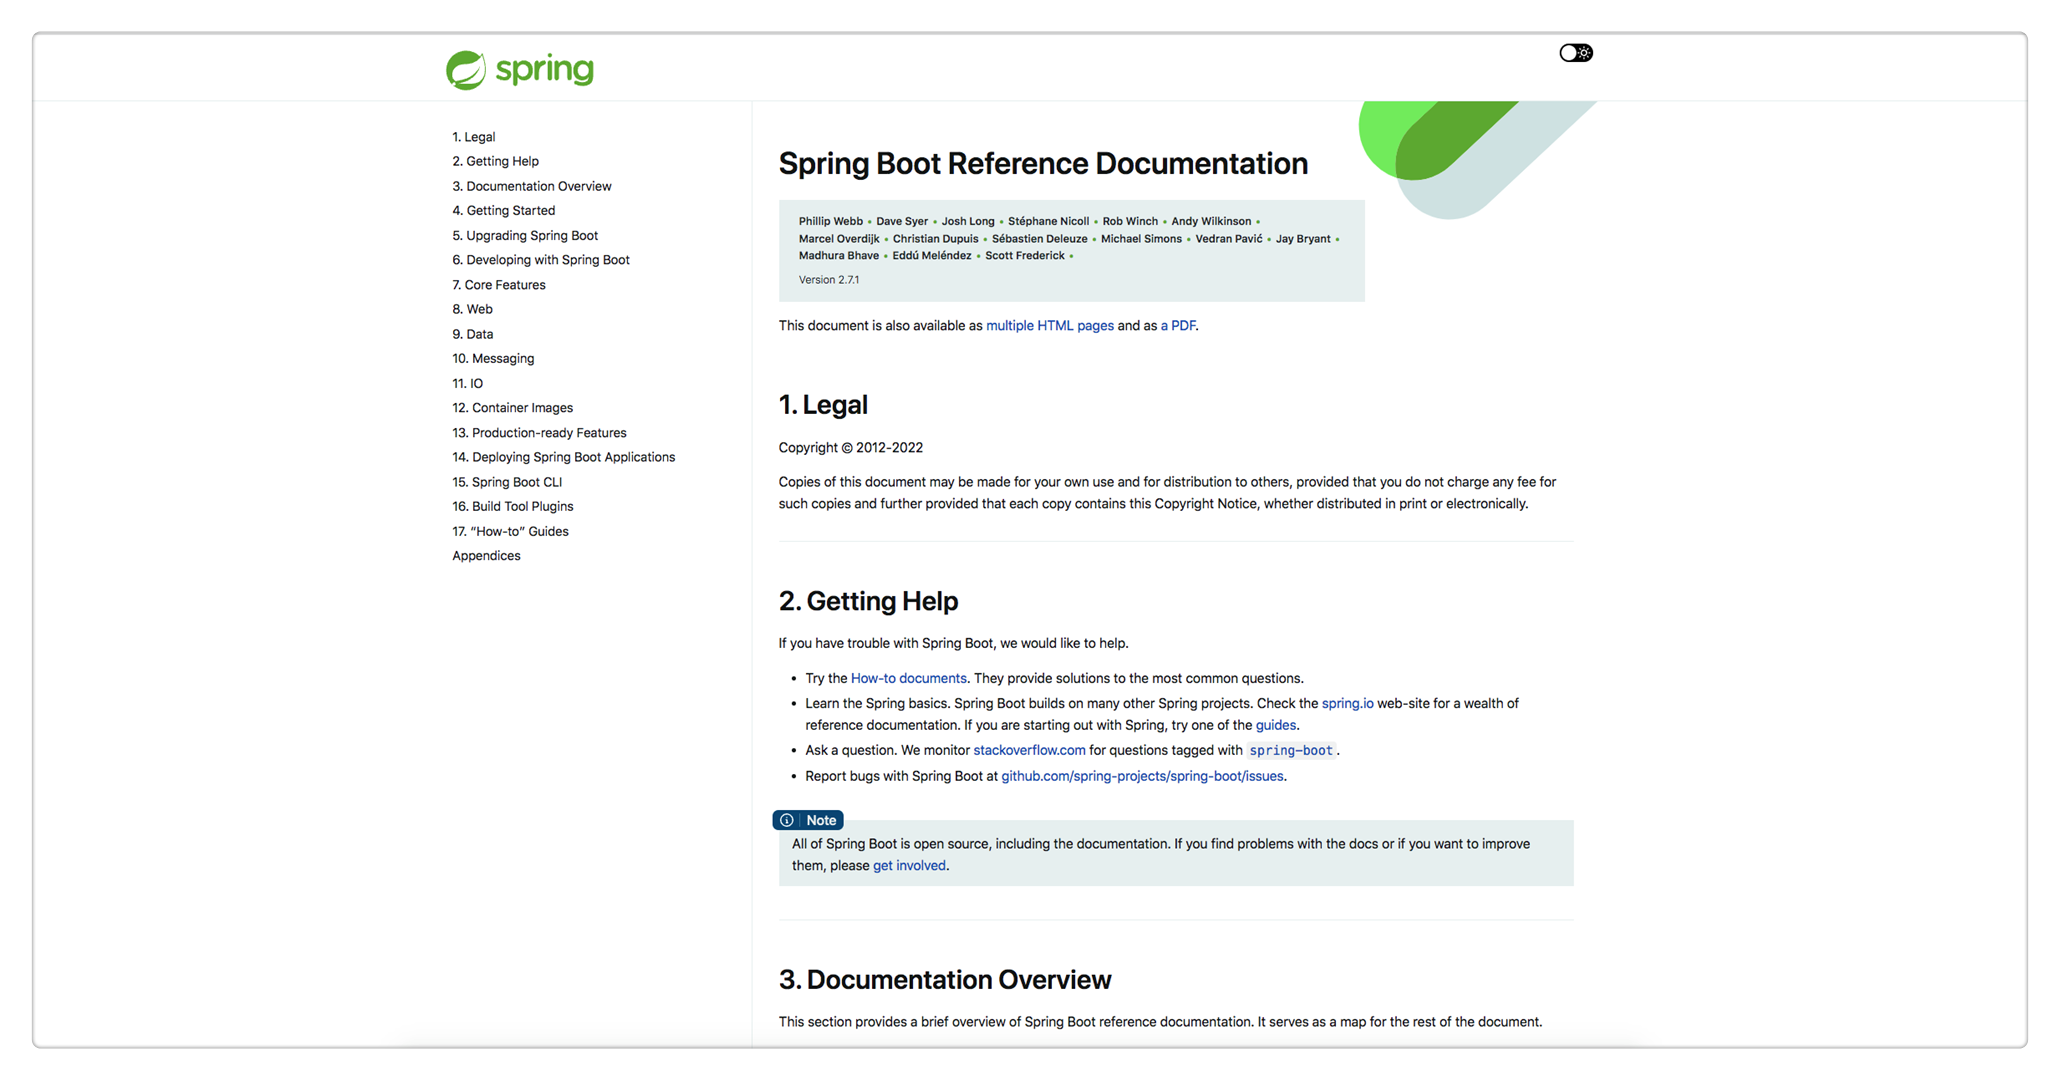Go to Getting Help in sidebar
2060x1080 pixels.
[x=495, y=161]
